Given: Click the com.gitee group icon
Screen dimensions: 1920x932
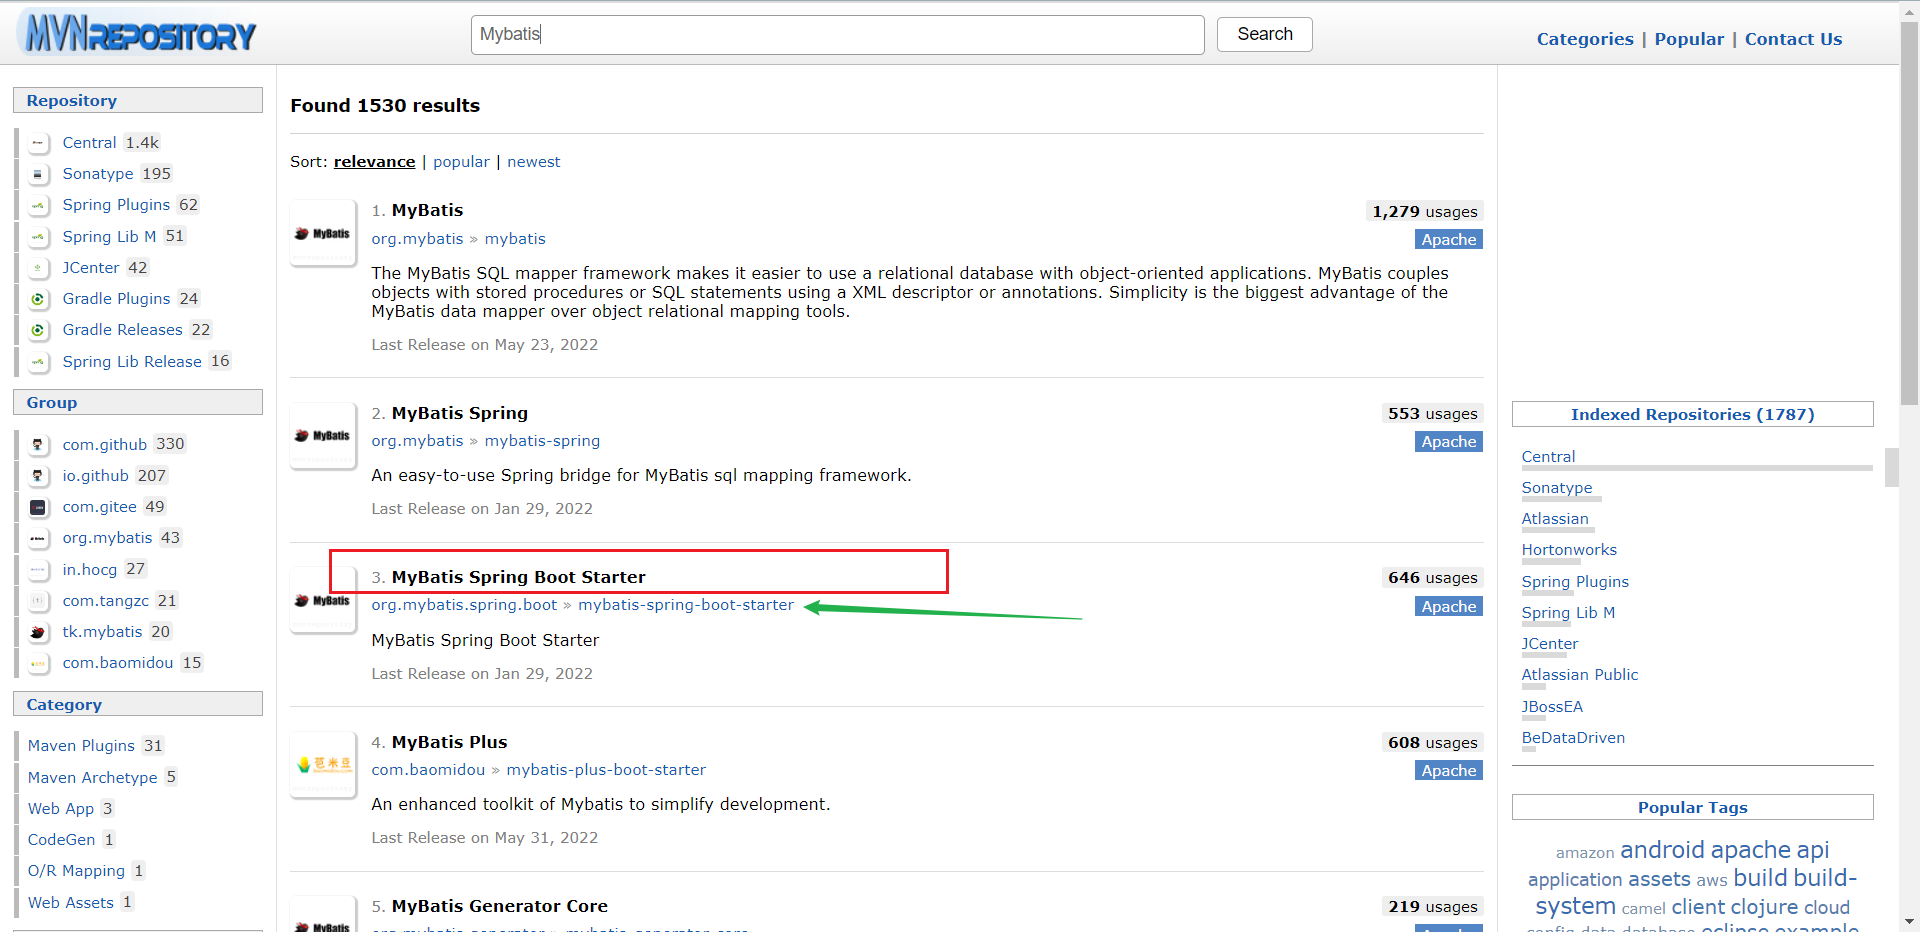Looking at the screenshot, I should 38,507.
